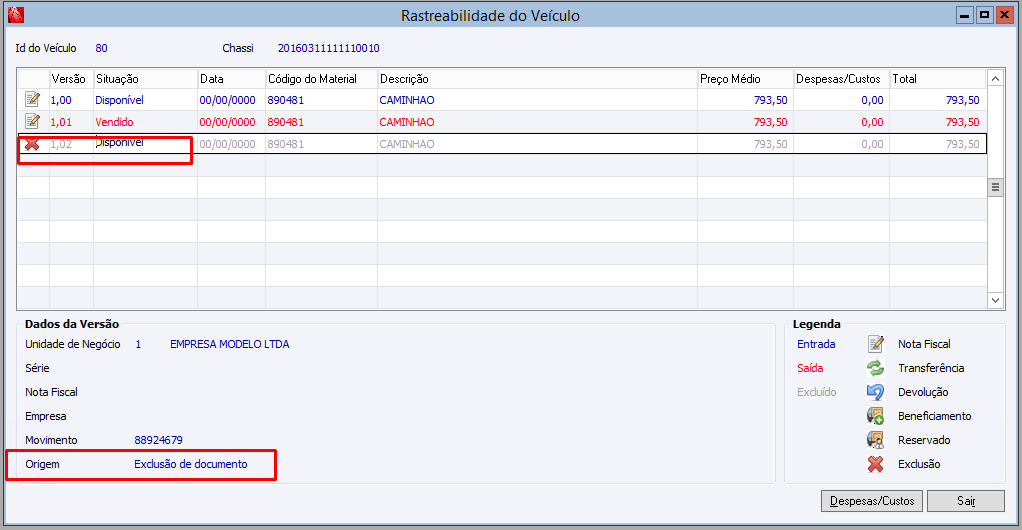
Task: Click the Movimento value 88924679
Action: point(158,440)
